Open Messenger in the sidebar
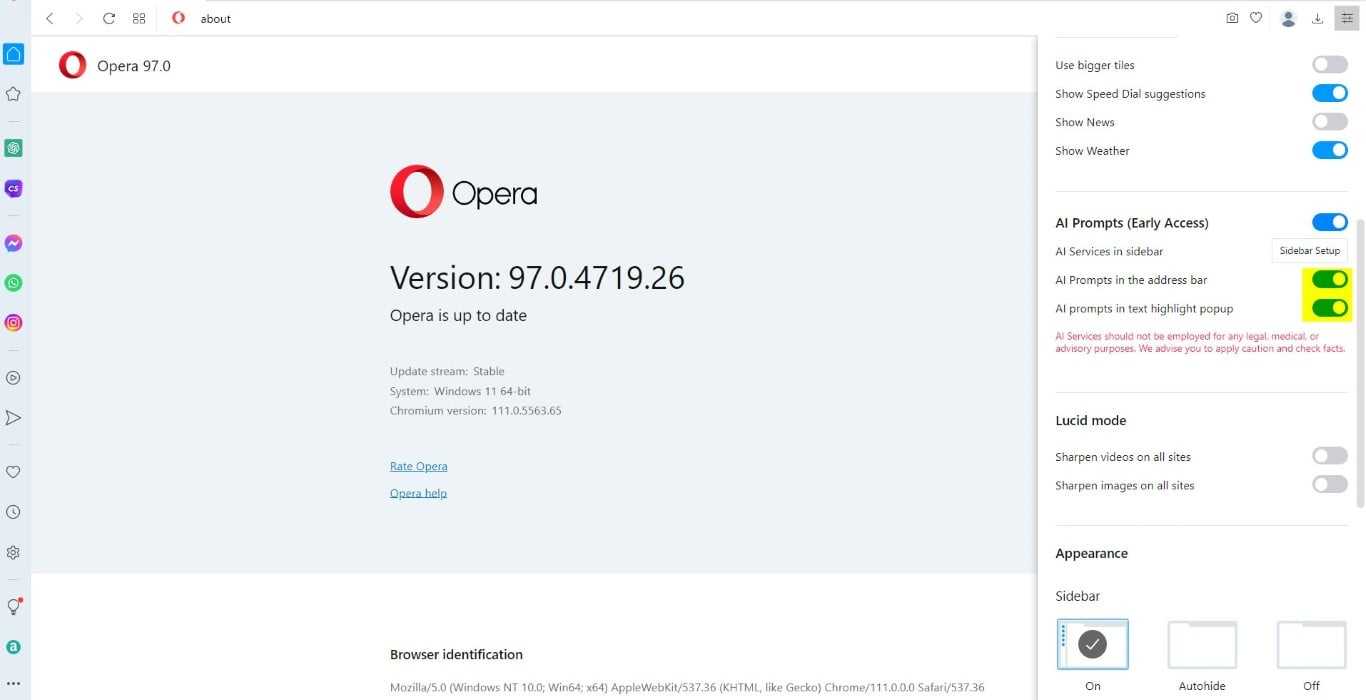The width and height of the screenshot is (1366, 700). click(13, 243)
